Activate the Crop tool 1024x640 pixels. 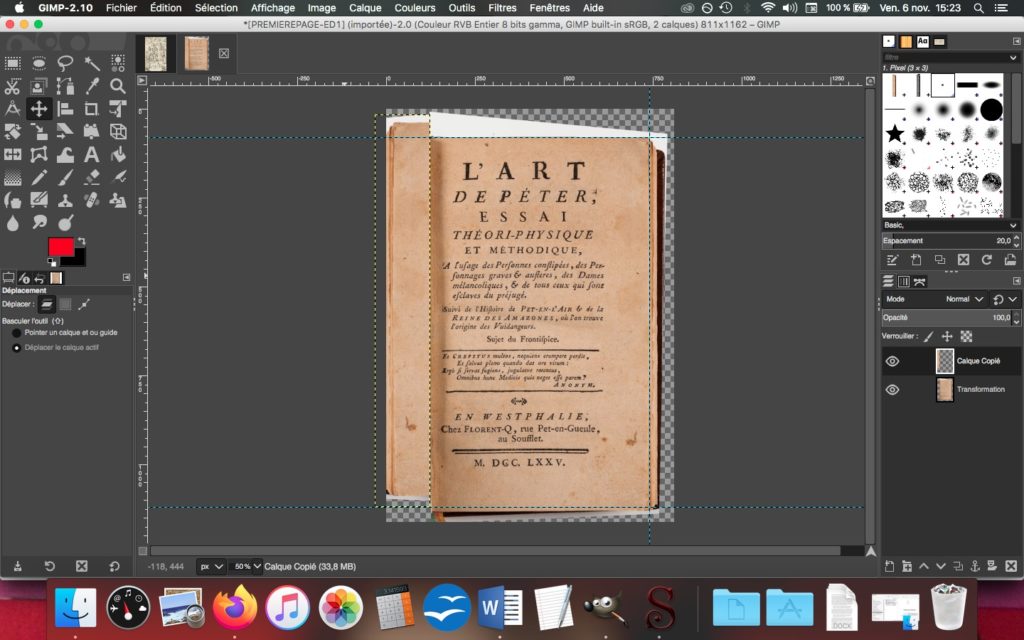[x=91, y=108]
